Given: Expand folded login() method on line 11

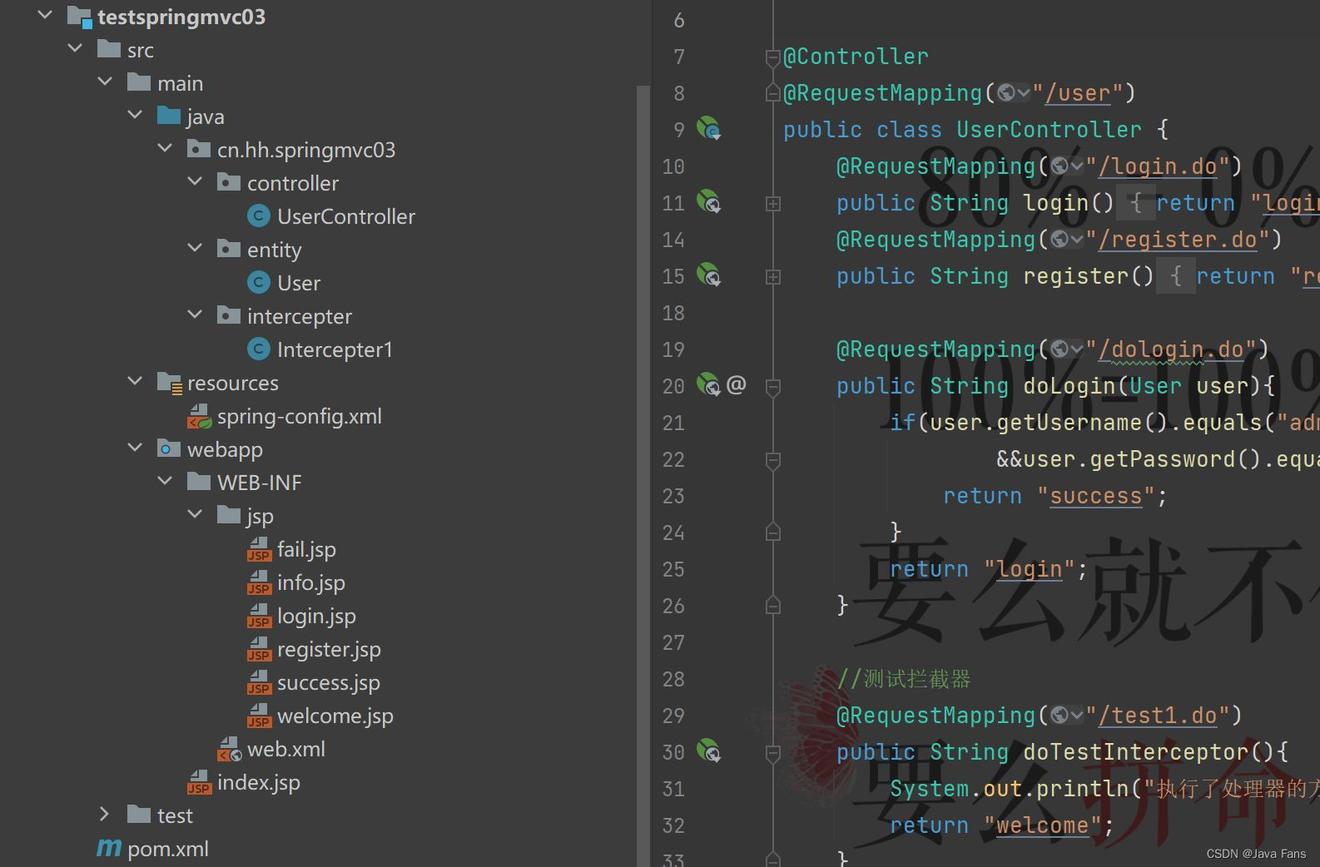Looking at the screenshot, I should pos(773,203).
